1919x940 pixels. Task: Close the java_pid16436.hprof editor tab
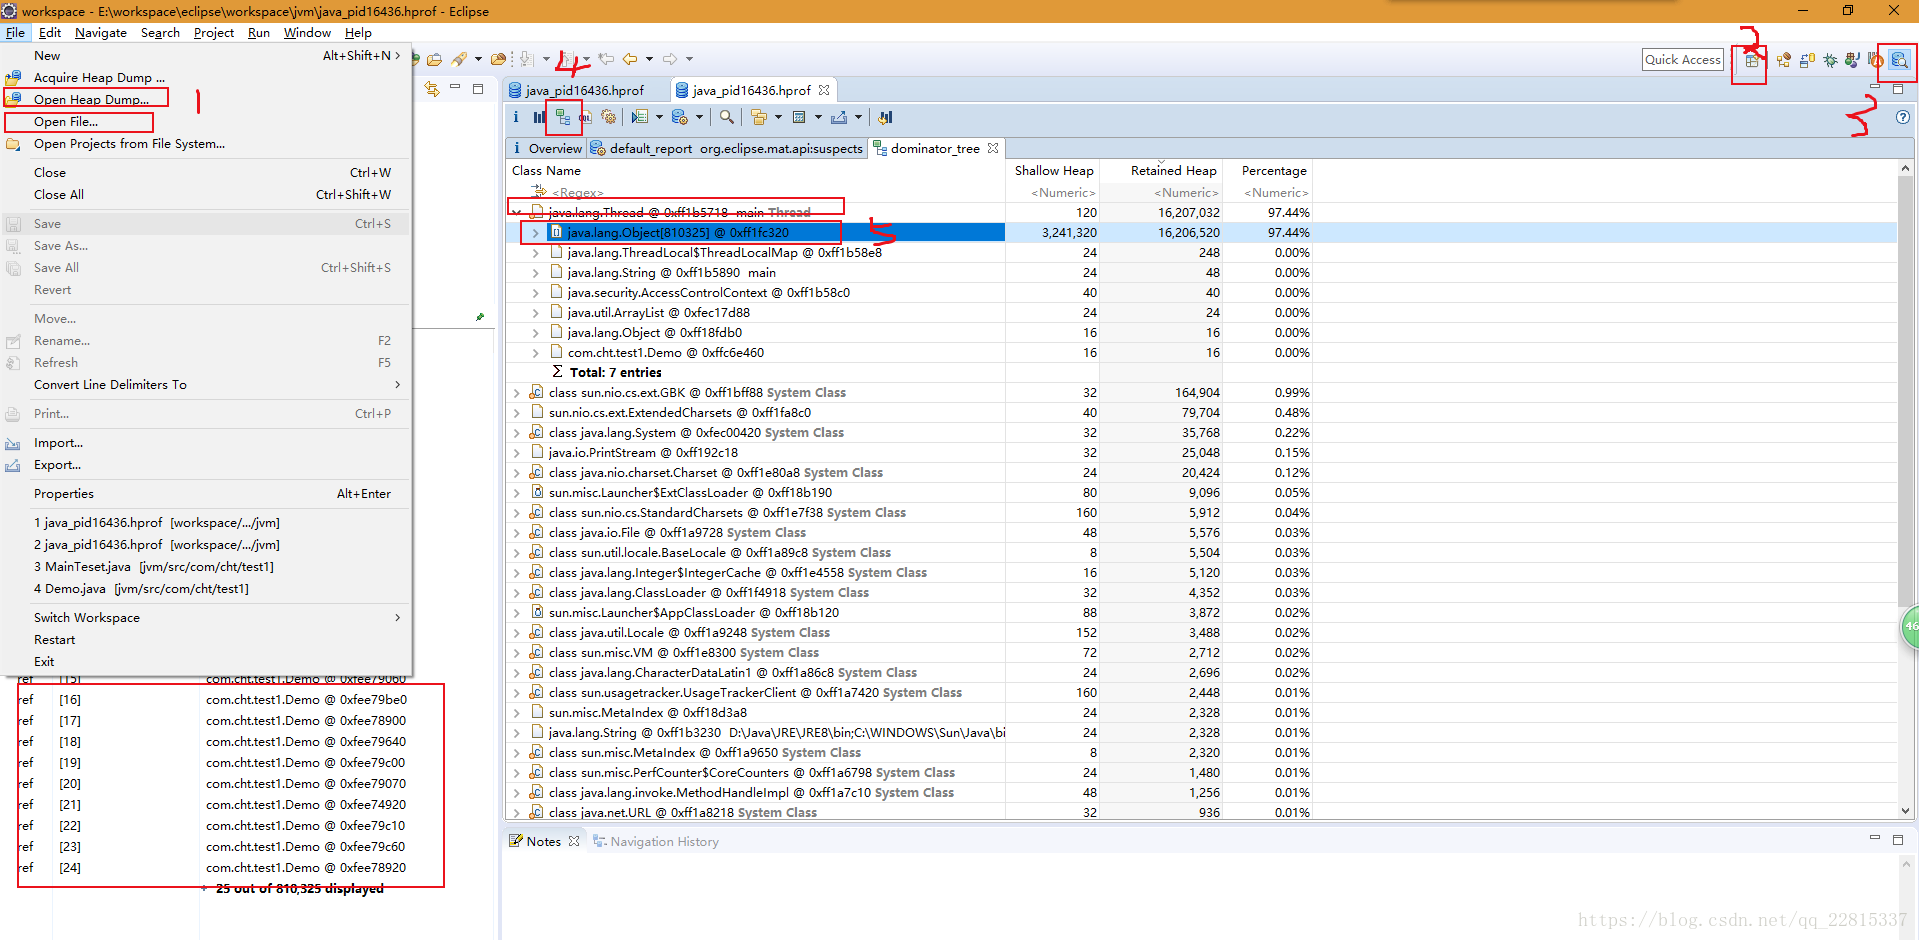(x=824, y=90)
